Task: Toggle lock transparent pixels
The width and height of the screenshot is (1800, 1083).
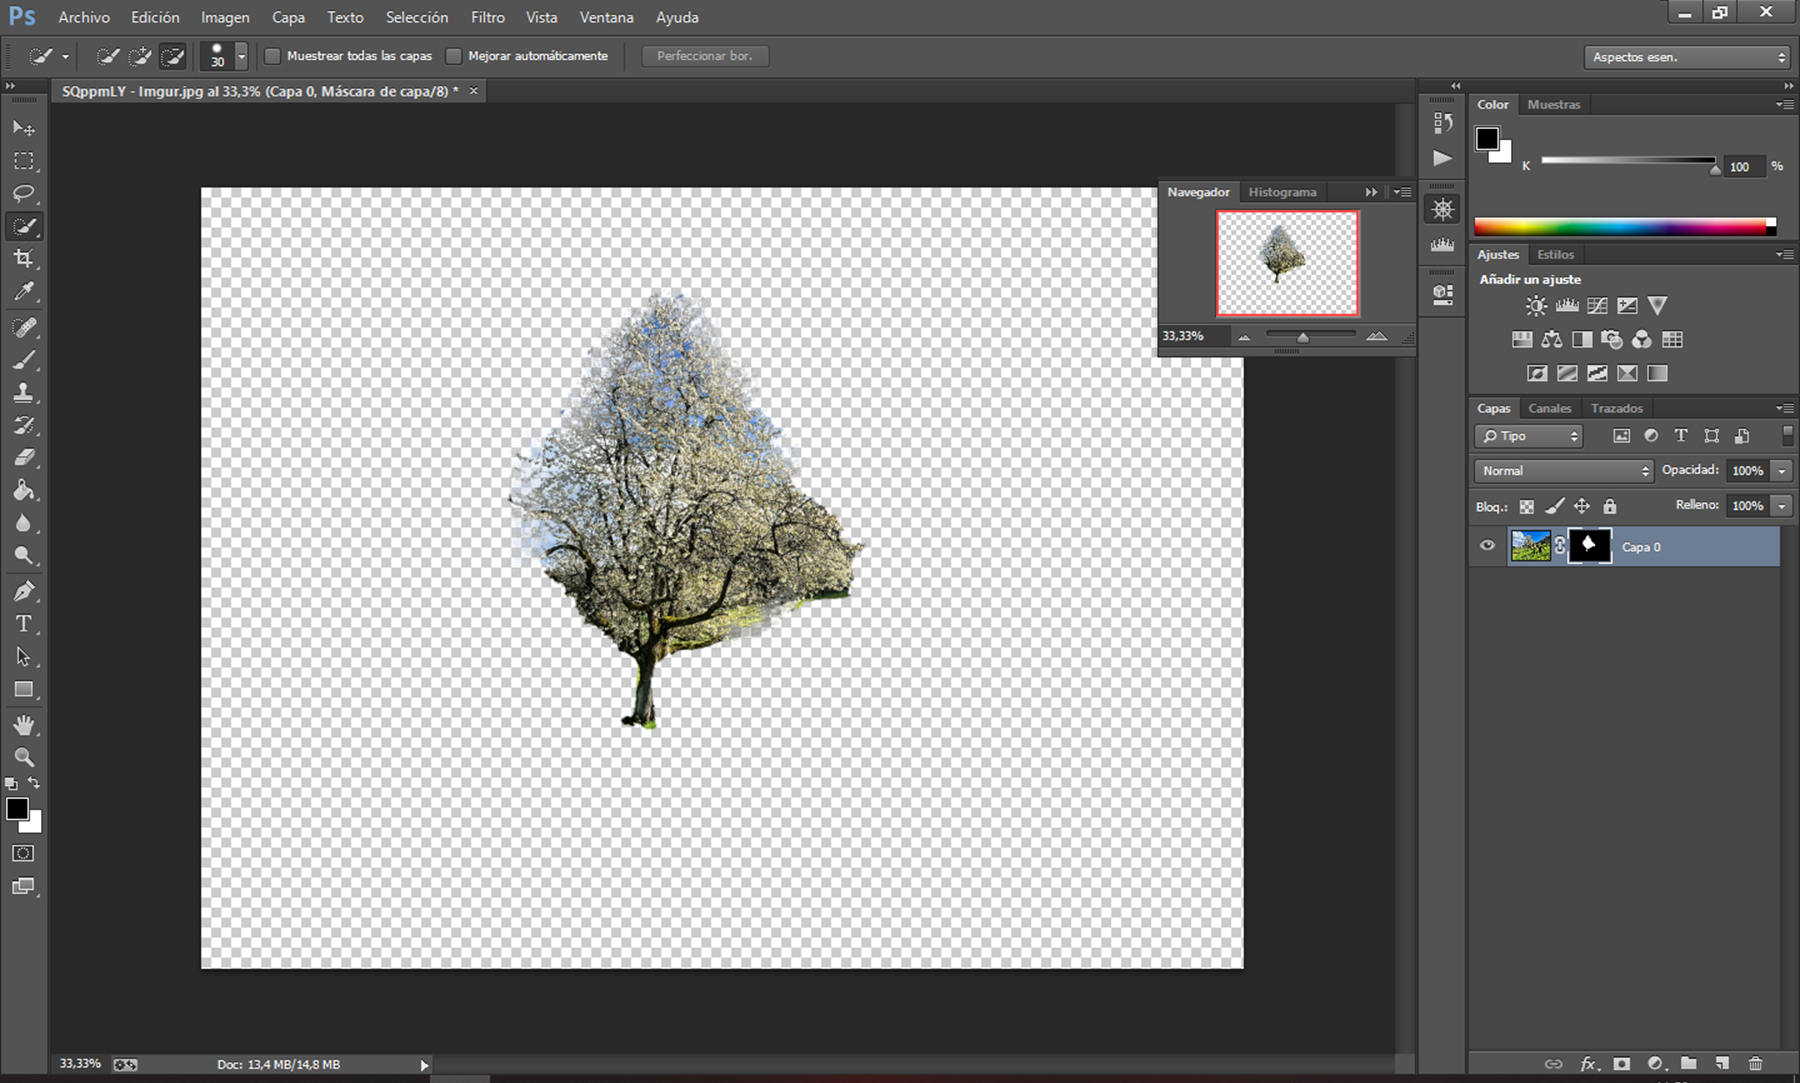Action: 1527,507
